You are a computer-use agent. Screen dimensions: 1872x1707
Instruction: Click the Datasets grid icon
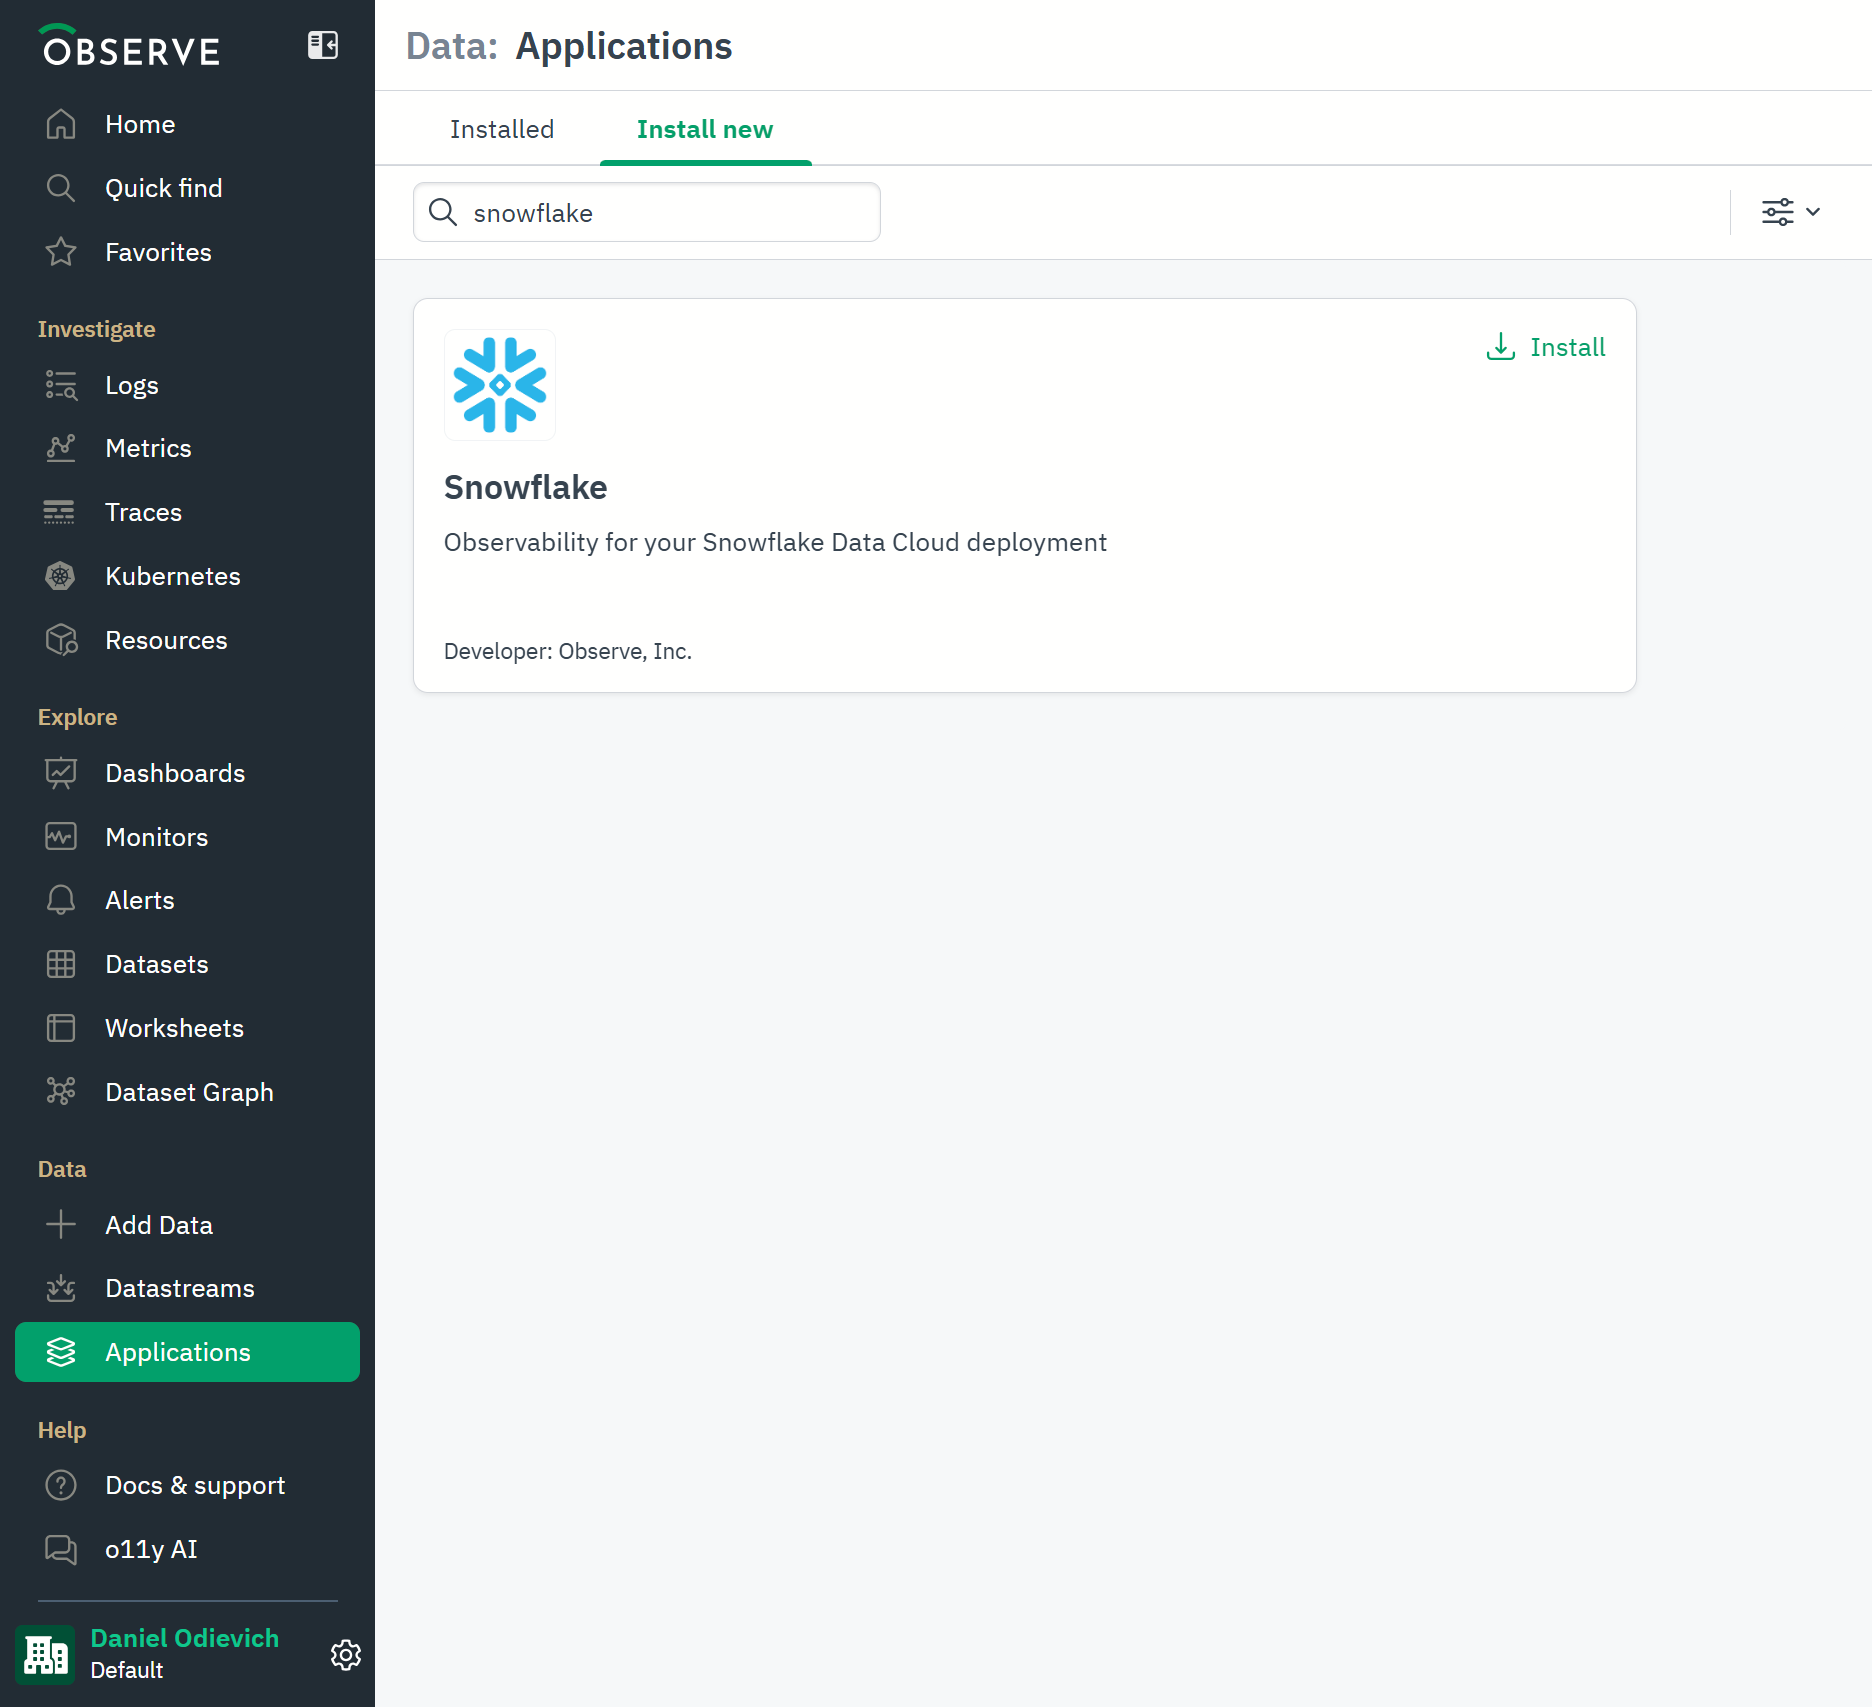click(x=61, y=964)
